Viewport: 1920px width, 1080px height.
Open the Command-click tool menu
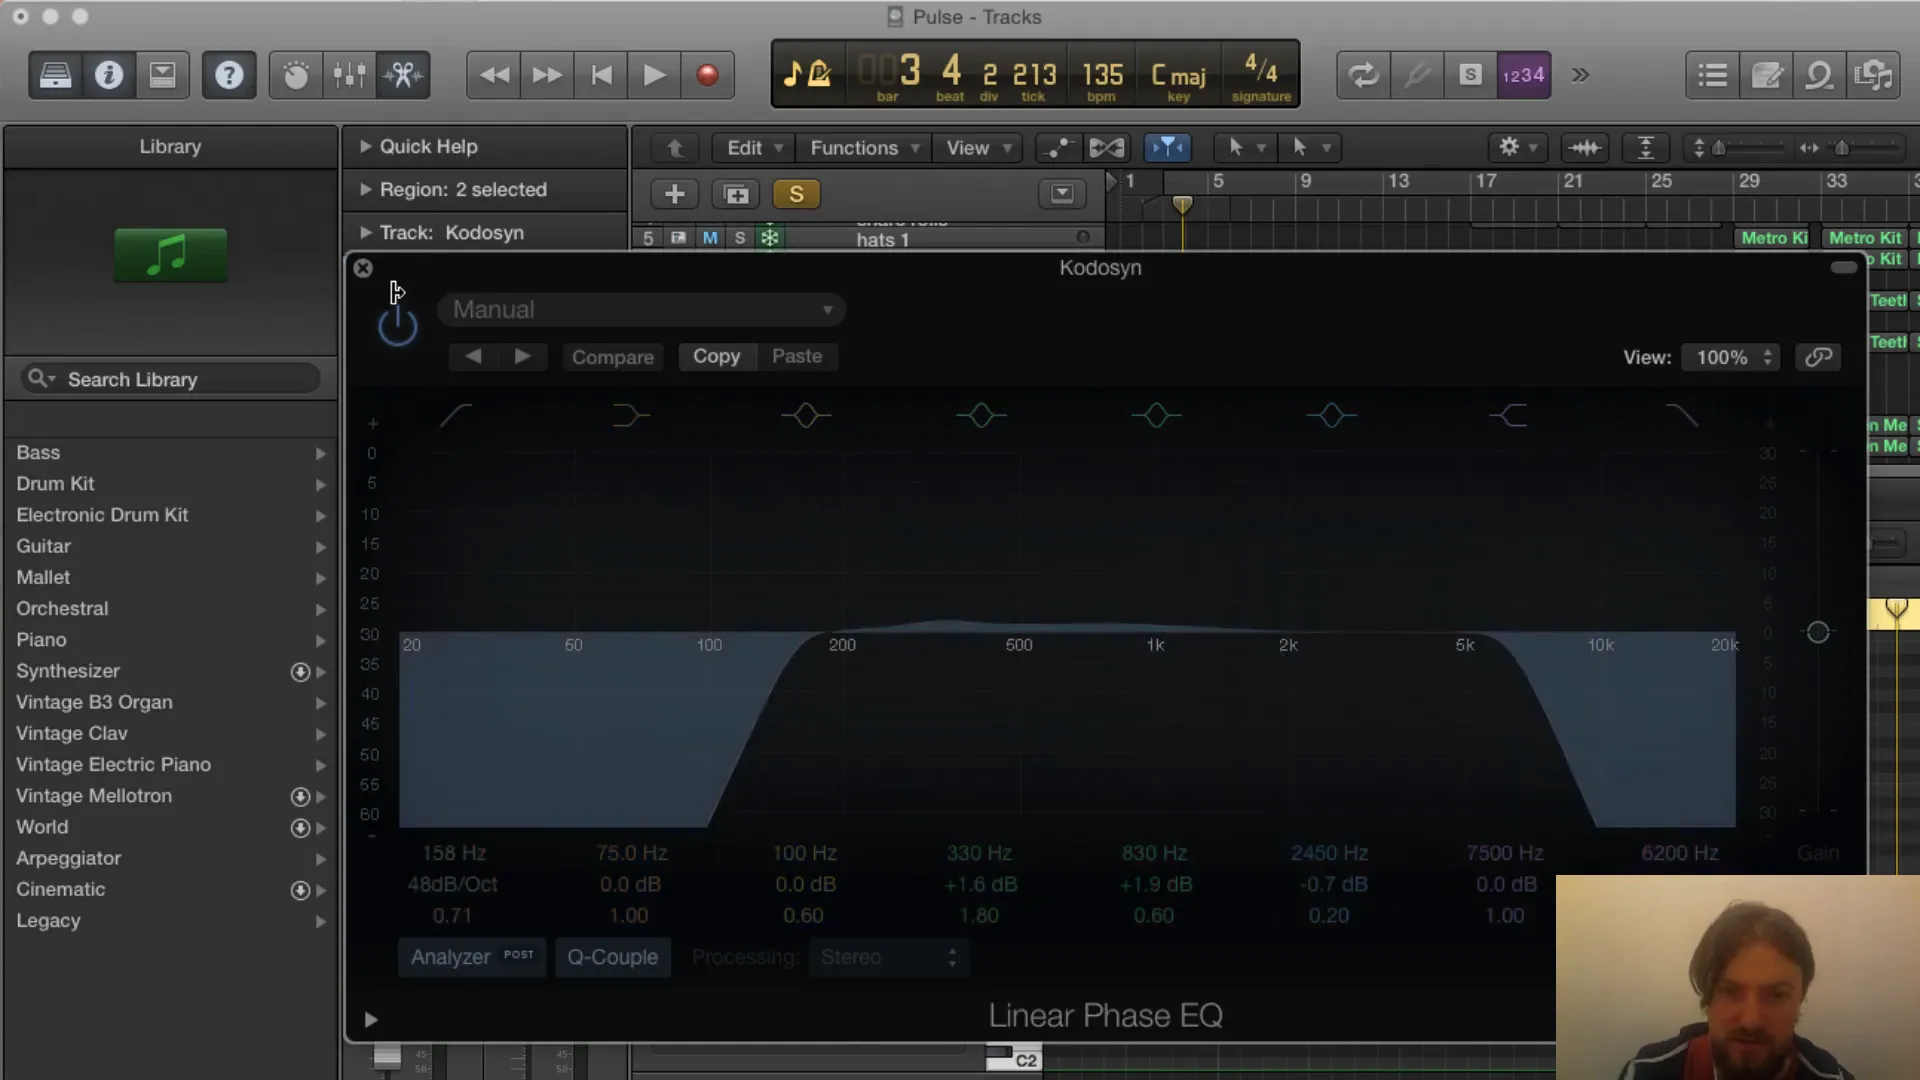(x=1311, y=148)
